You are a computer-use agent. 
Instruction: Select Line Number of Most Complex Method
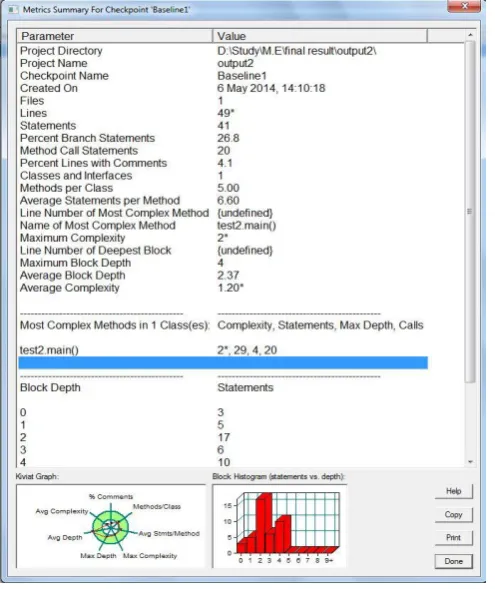223,213
